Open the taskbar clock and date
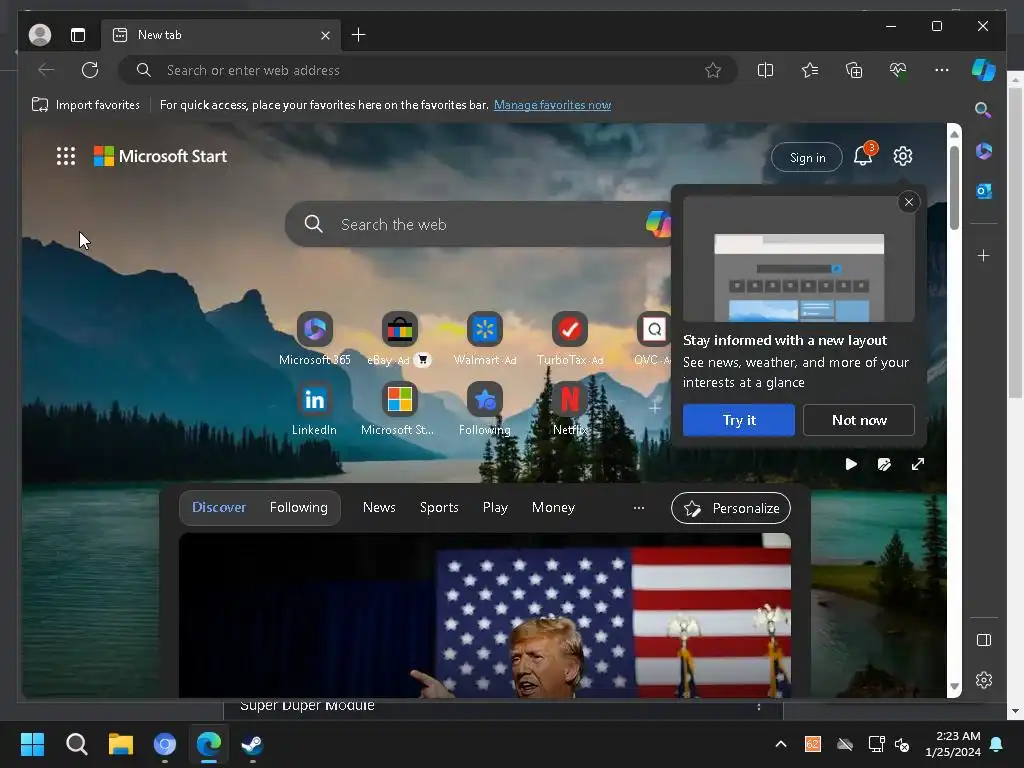The width and height of the screenshot is (1024, 768). (953, 744)
